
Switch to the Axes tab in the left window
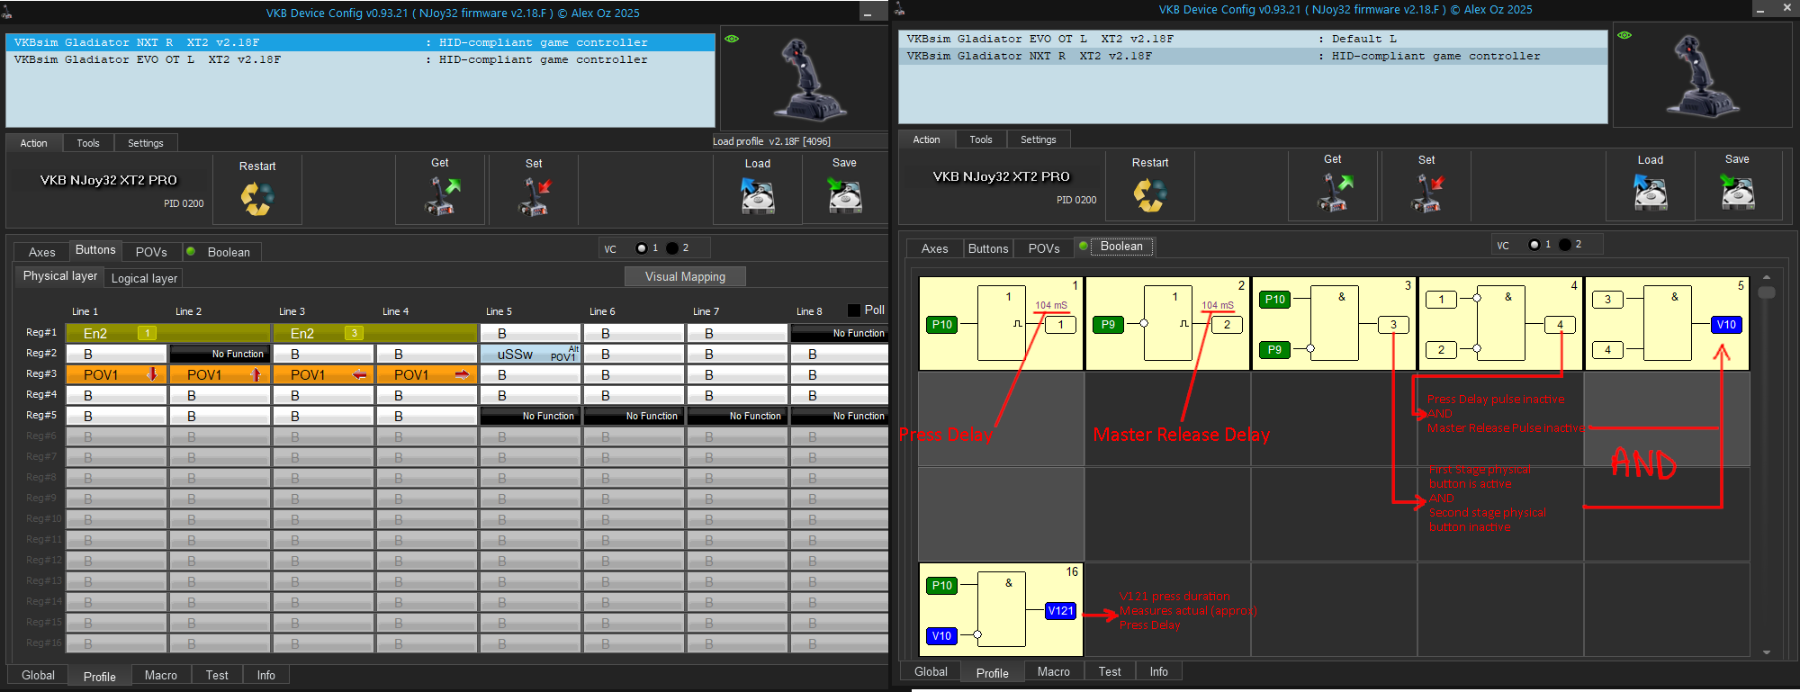click(x=42, y=252)
